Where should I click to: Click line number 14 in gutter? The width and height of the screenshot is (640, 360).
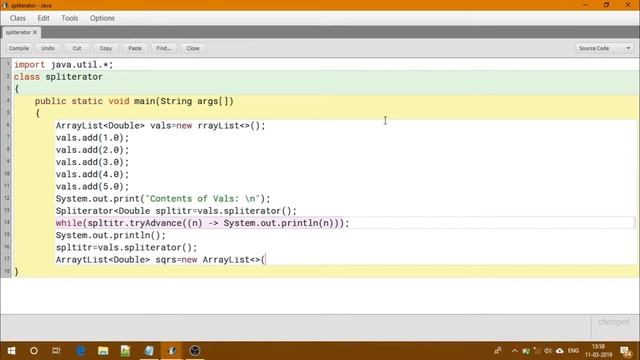click(x=7, y=222)
